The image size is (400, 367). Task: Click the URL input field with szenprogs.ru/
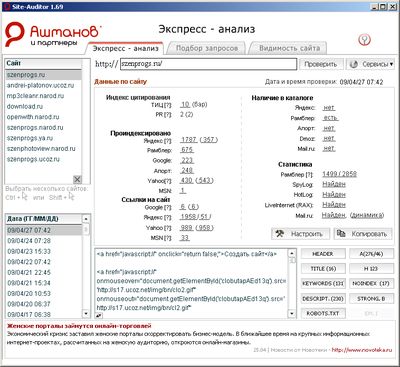pos(208,64)
